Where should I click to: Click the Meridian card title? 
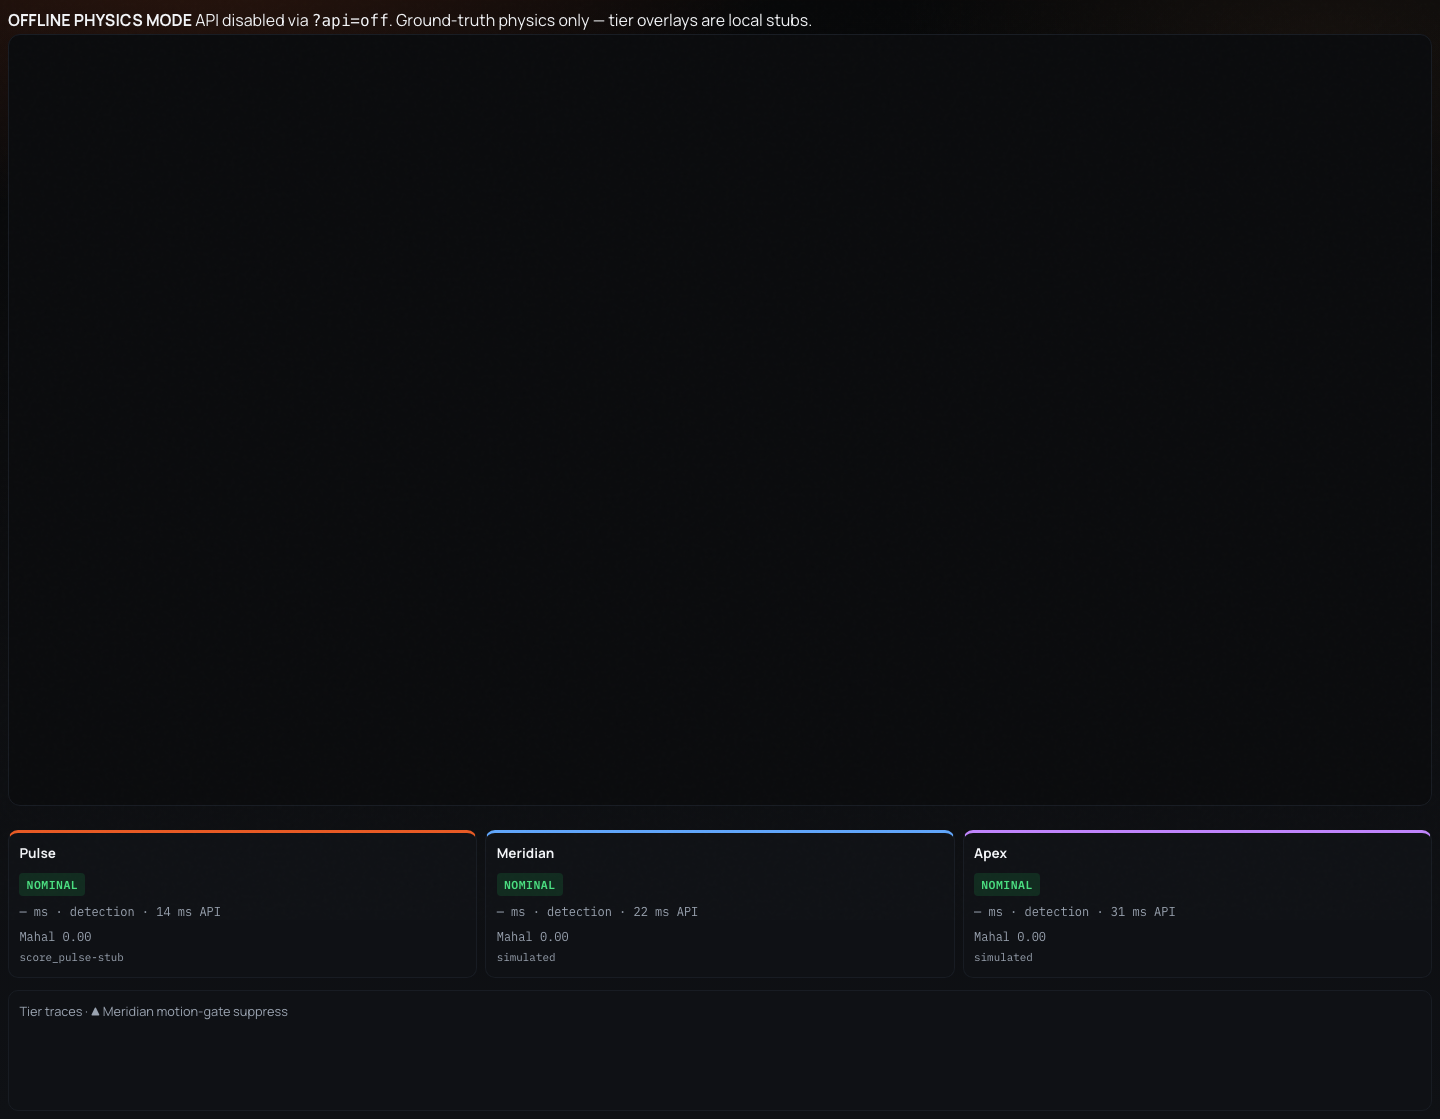[x=525, y=853]
